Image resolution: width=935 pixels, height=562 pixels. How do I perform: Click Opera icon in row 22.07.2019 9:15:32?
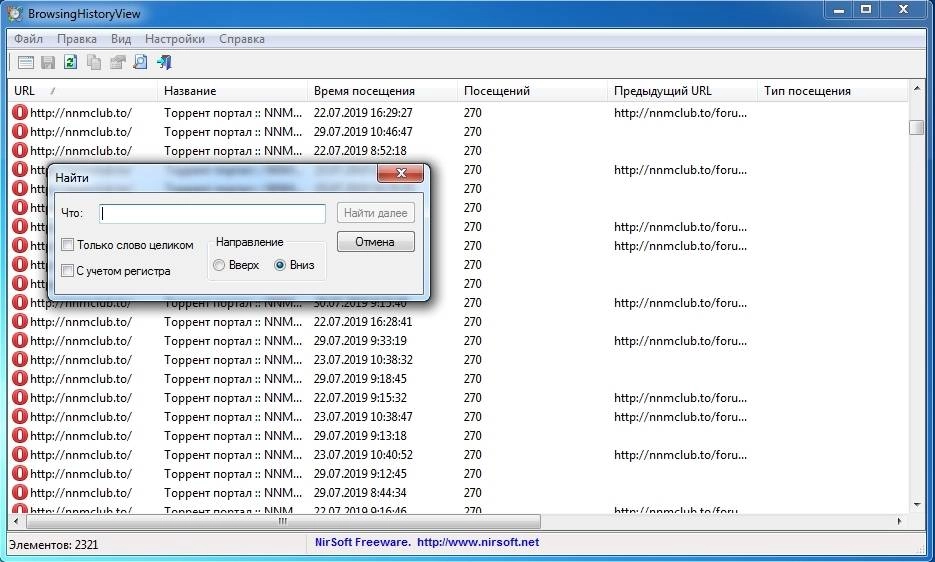tap(20, 397)
